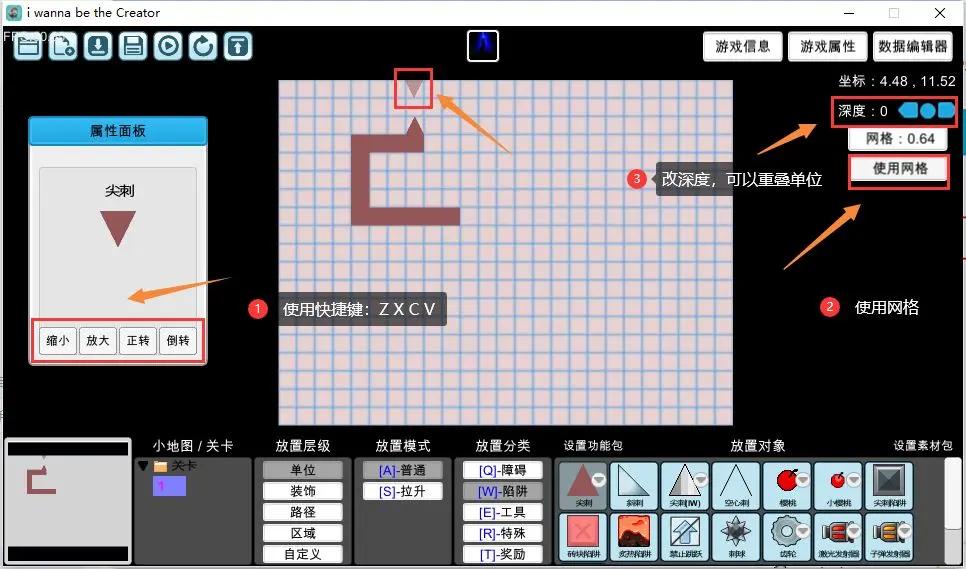Select level 1 in the 关卡 tree
This screenshot has width=966, height=569.
click(169, 486)
